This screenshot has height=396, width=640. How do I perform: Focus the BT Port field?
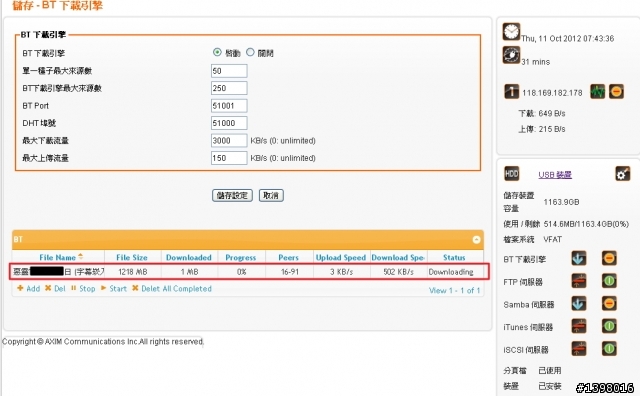click(x=229, y=106)
